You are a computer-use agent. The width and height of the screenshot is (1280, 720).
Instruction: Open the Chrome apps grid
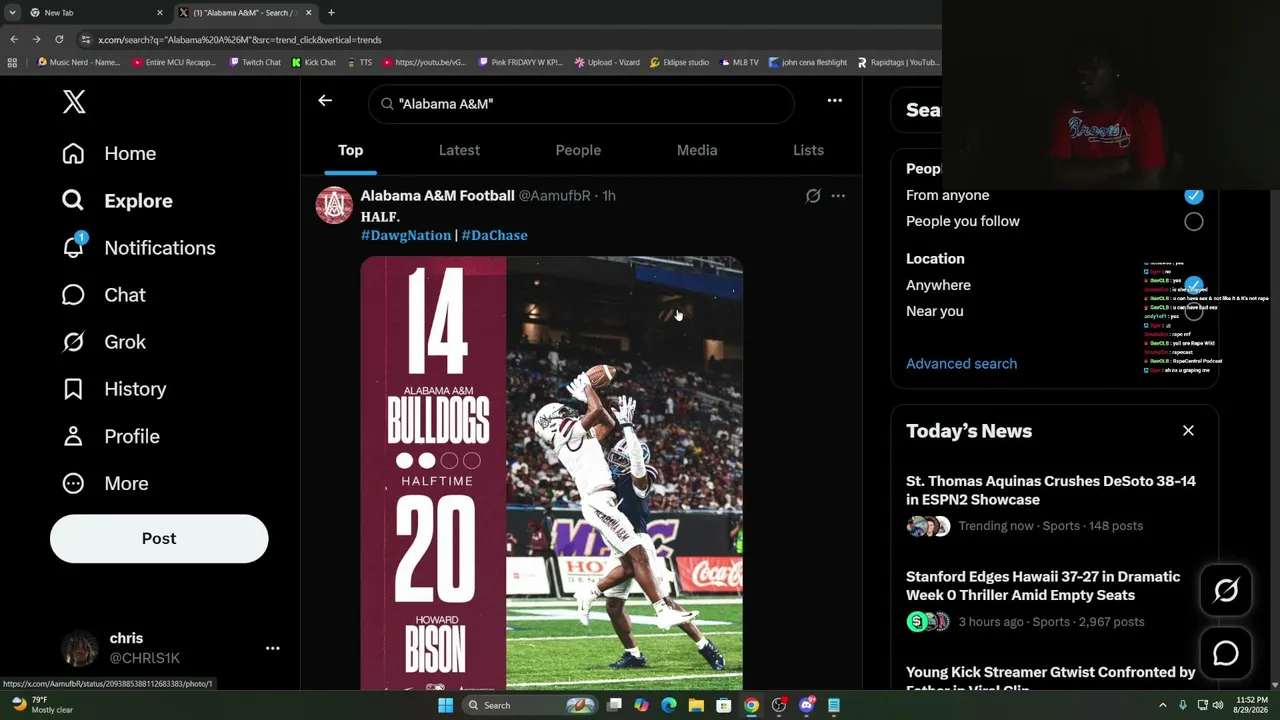[x=12, y=62]
